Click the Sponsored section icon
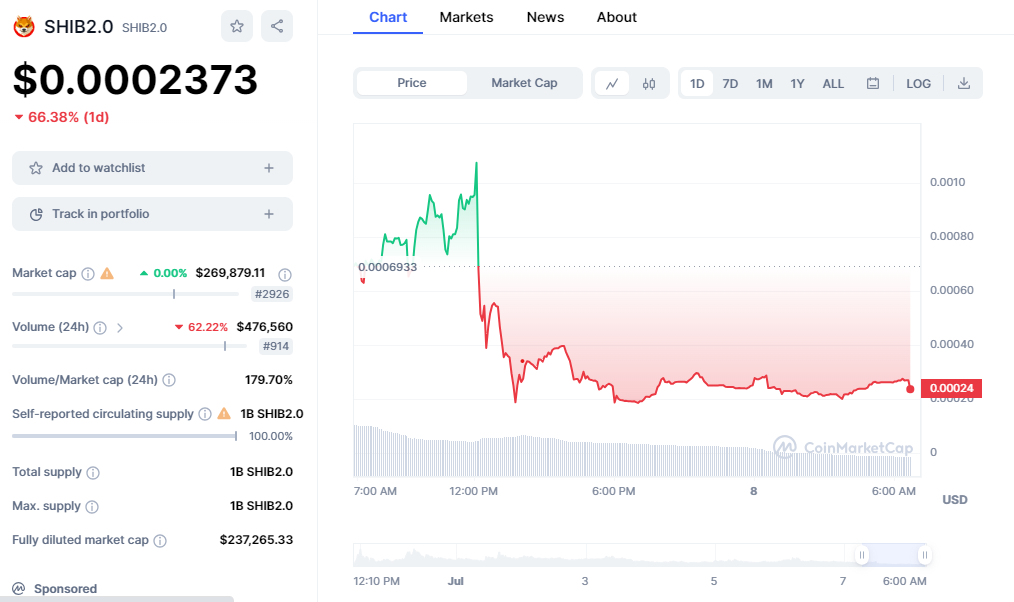Image resolution: width=1014 pixels, height=602 pixels. point(19,588)
